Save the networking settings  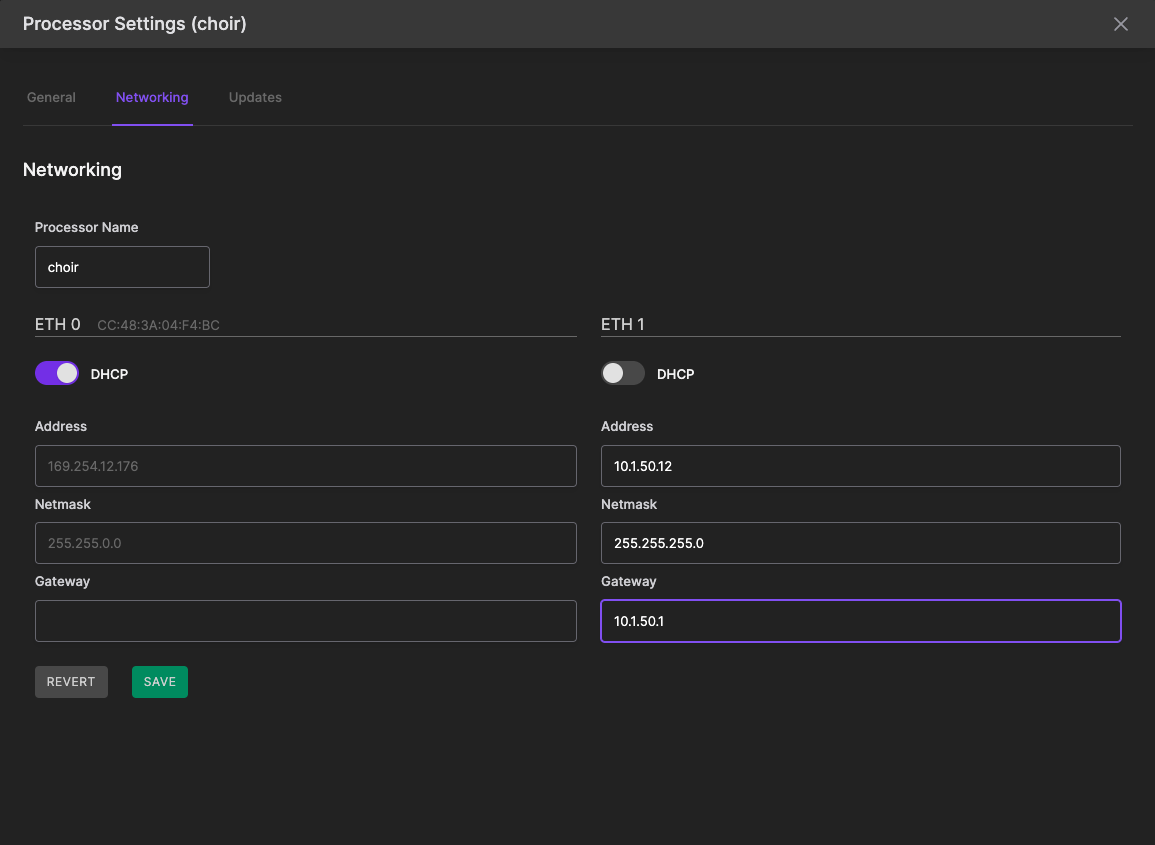tap(160, 682)
